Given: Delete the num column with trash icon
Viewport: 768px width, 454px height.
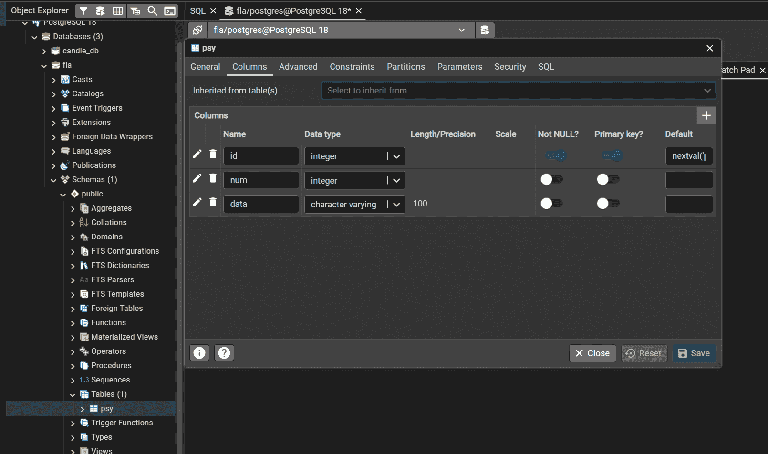Looking at the screenshot, I should (213, 178).
